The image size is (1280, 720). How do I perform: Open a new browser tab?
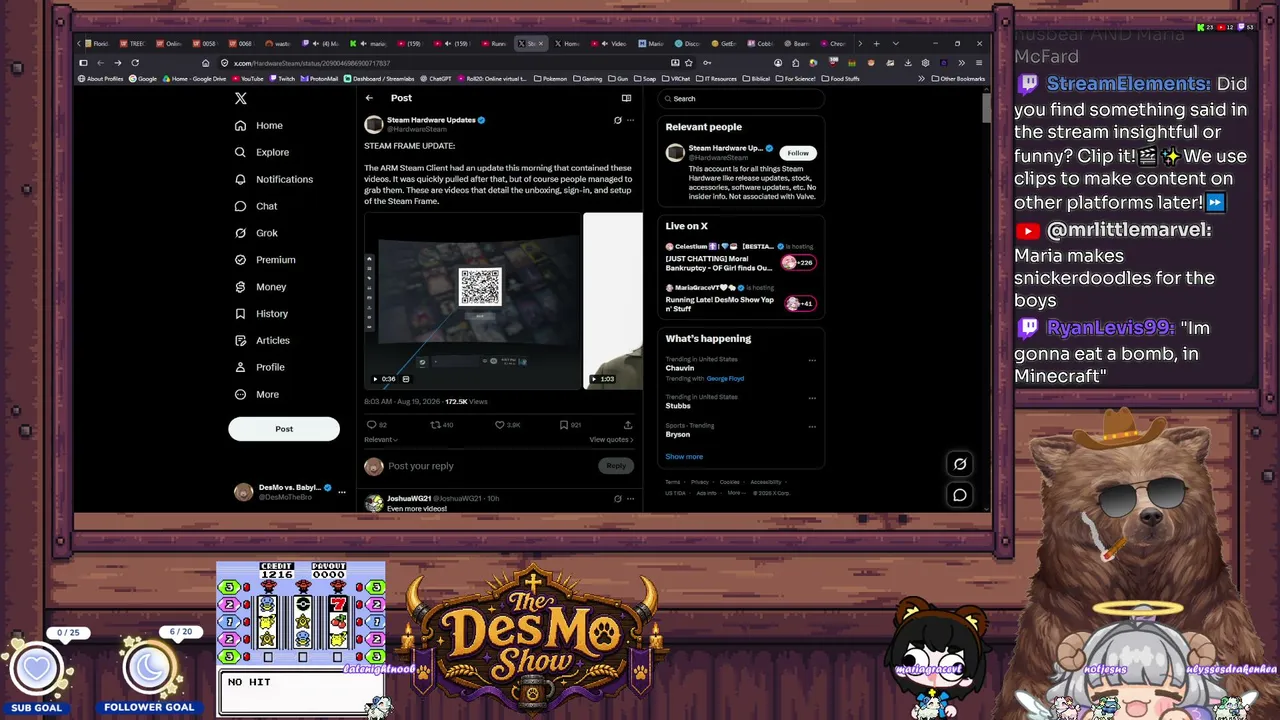pos(876,44)
